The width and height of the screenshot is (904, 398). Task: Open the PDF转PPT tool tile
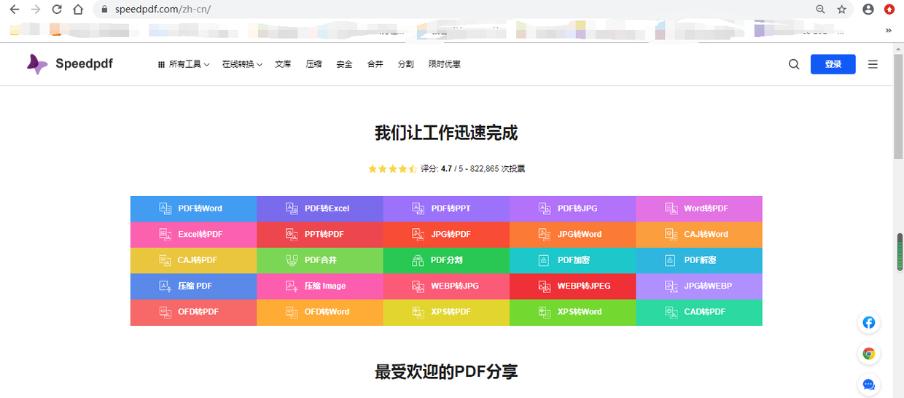446,209
